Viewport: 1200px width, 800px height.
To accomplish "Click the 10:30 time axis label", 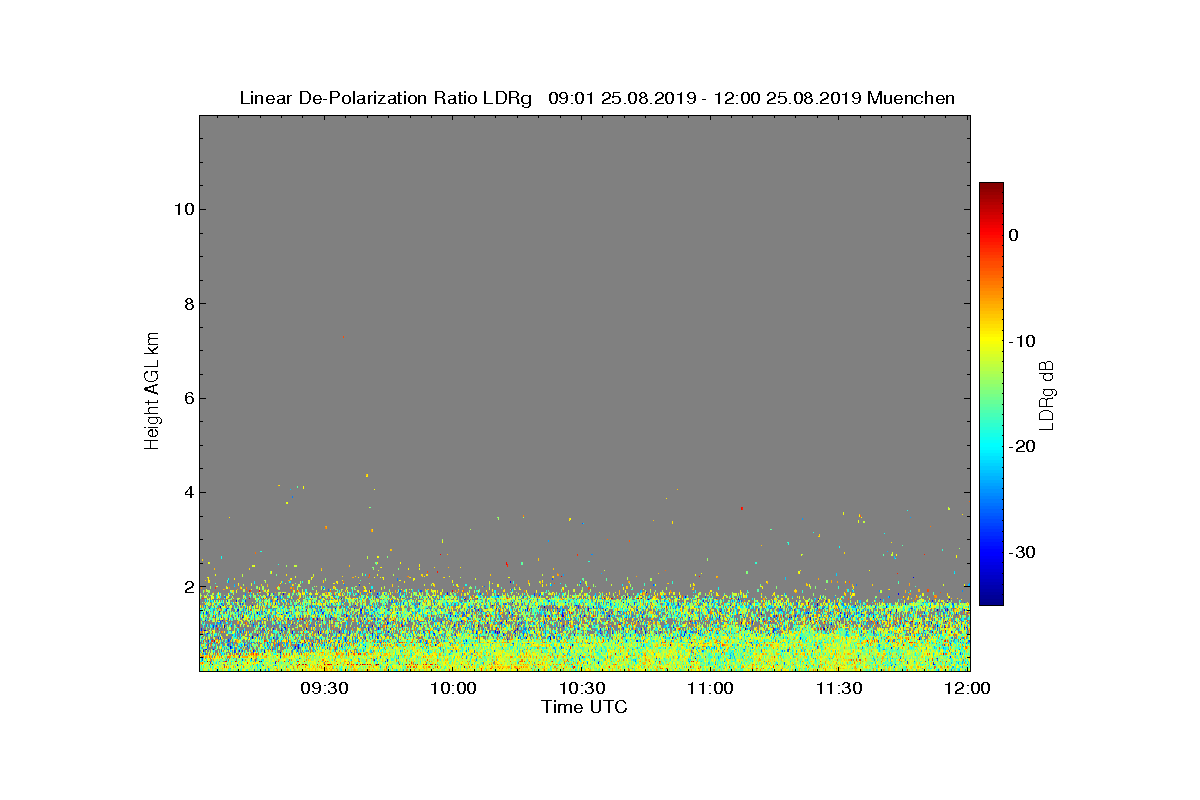I will click(582, 688).
